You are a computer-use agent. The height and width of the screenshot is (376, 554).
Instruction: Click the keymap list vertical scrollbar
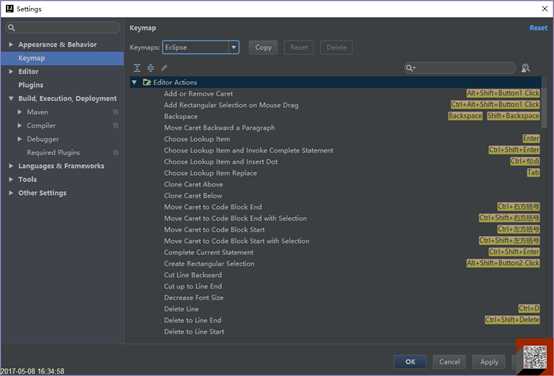[544, 102]
